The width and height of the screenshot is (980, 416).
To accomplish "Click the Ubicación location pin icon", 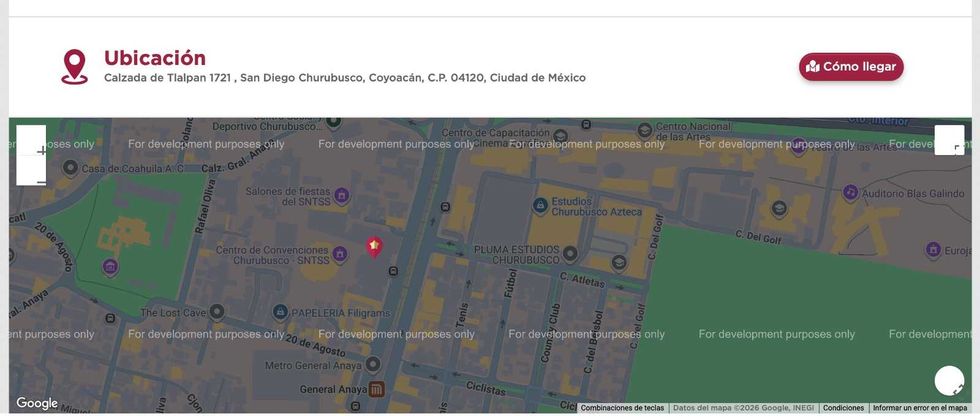I will point(74,67).
